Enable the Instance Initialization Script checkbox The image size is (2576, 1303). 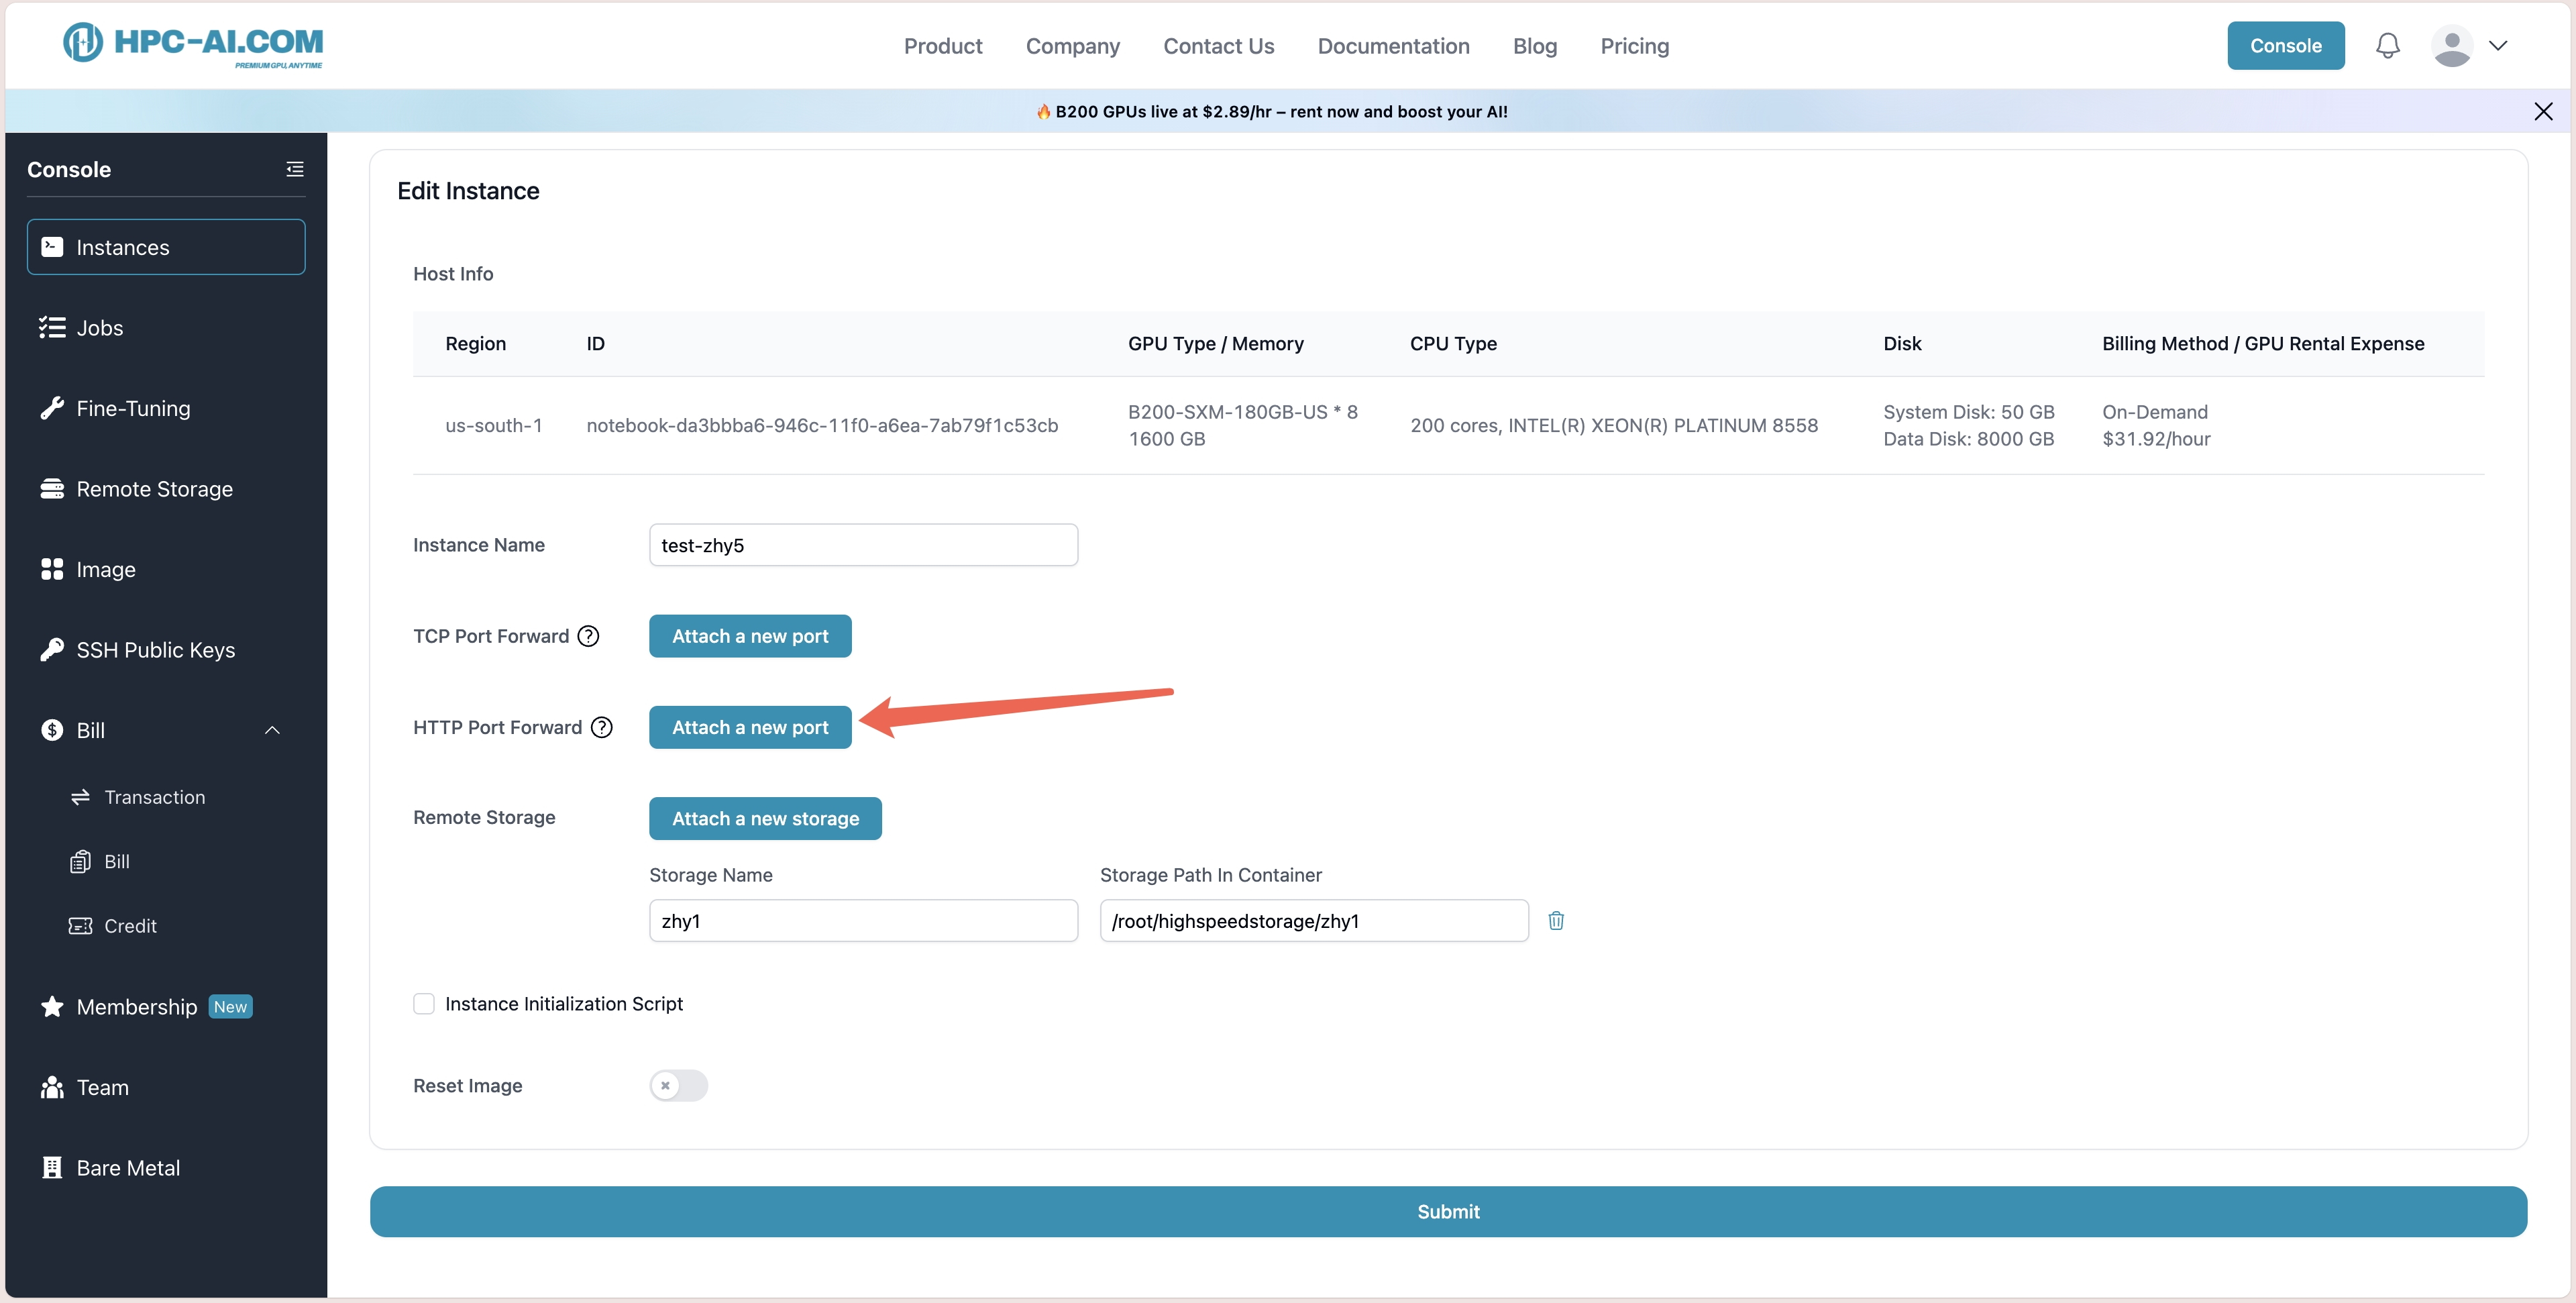(x=424, y=1003)
